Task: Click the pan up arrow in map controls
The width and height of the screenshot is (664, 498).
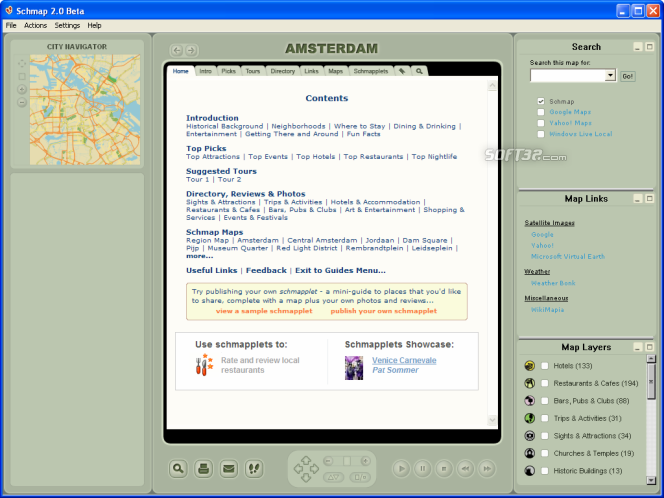Action: pos(306,459)
